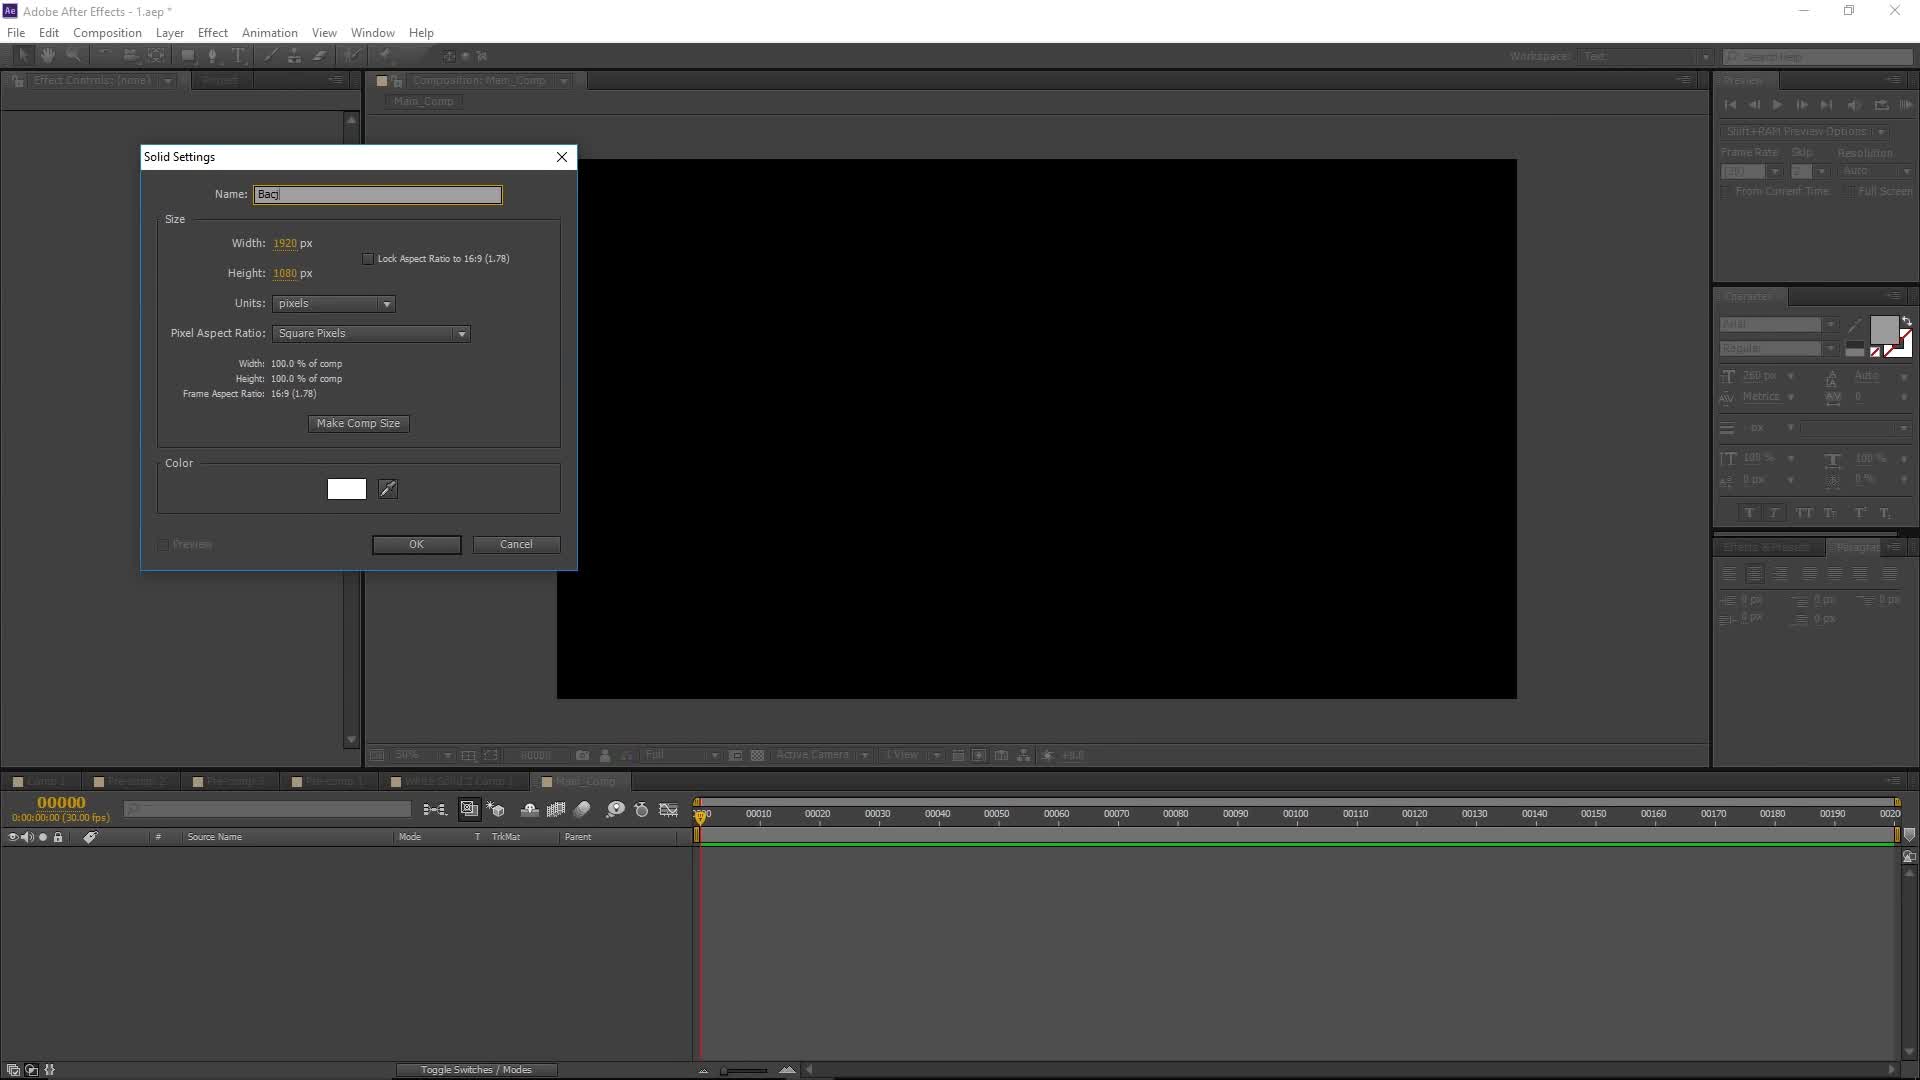
Task: Open Composition Main_Comp viewer dropdown
Action: click(564, 81)
